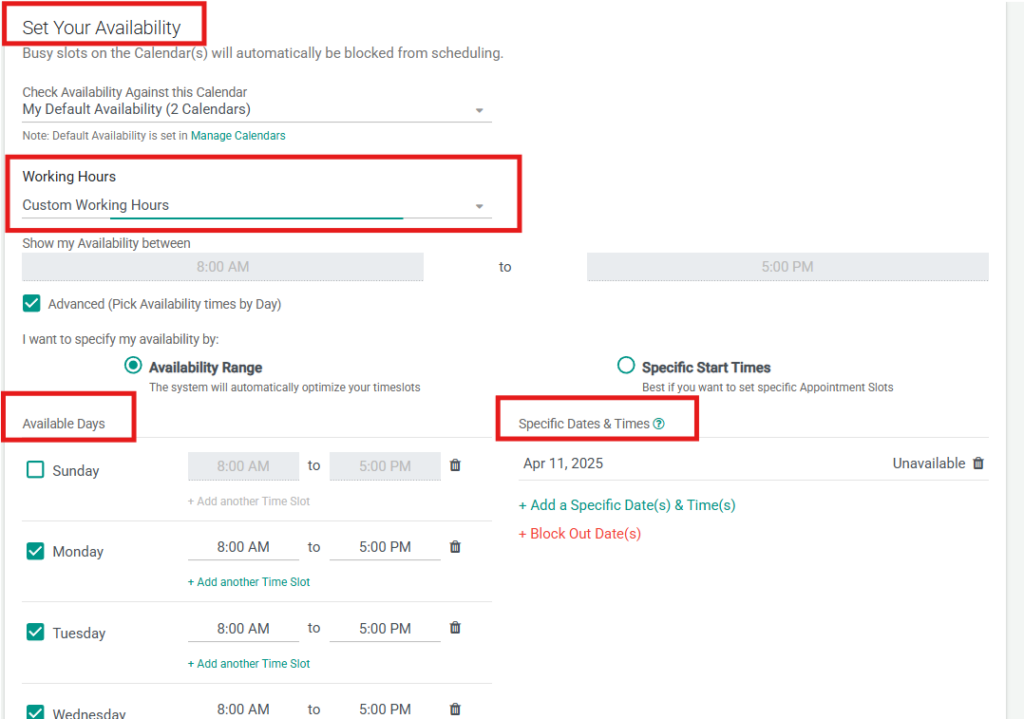Image resolution: width=1024 pixels, height=719 pixels.
Task: Click Add a Specific Date(s) & Time(s)
Action: tap(627, 505)
